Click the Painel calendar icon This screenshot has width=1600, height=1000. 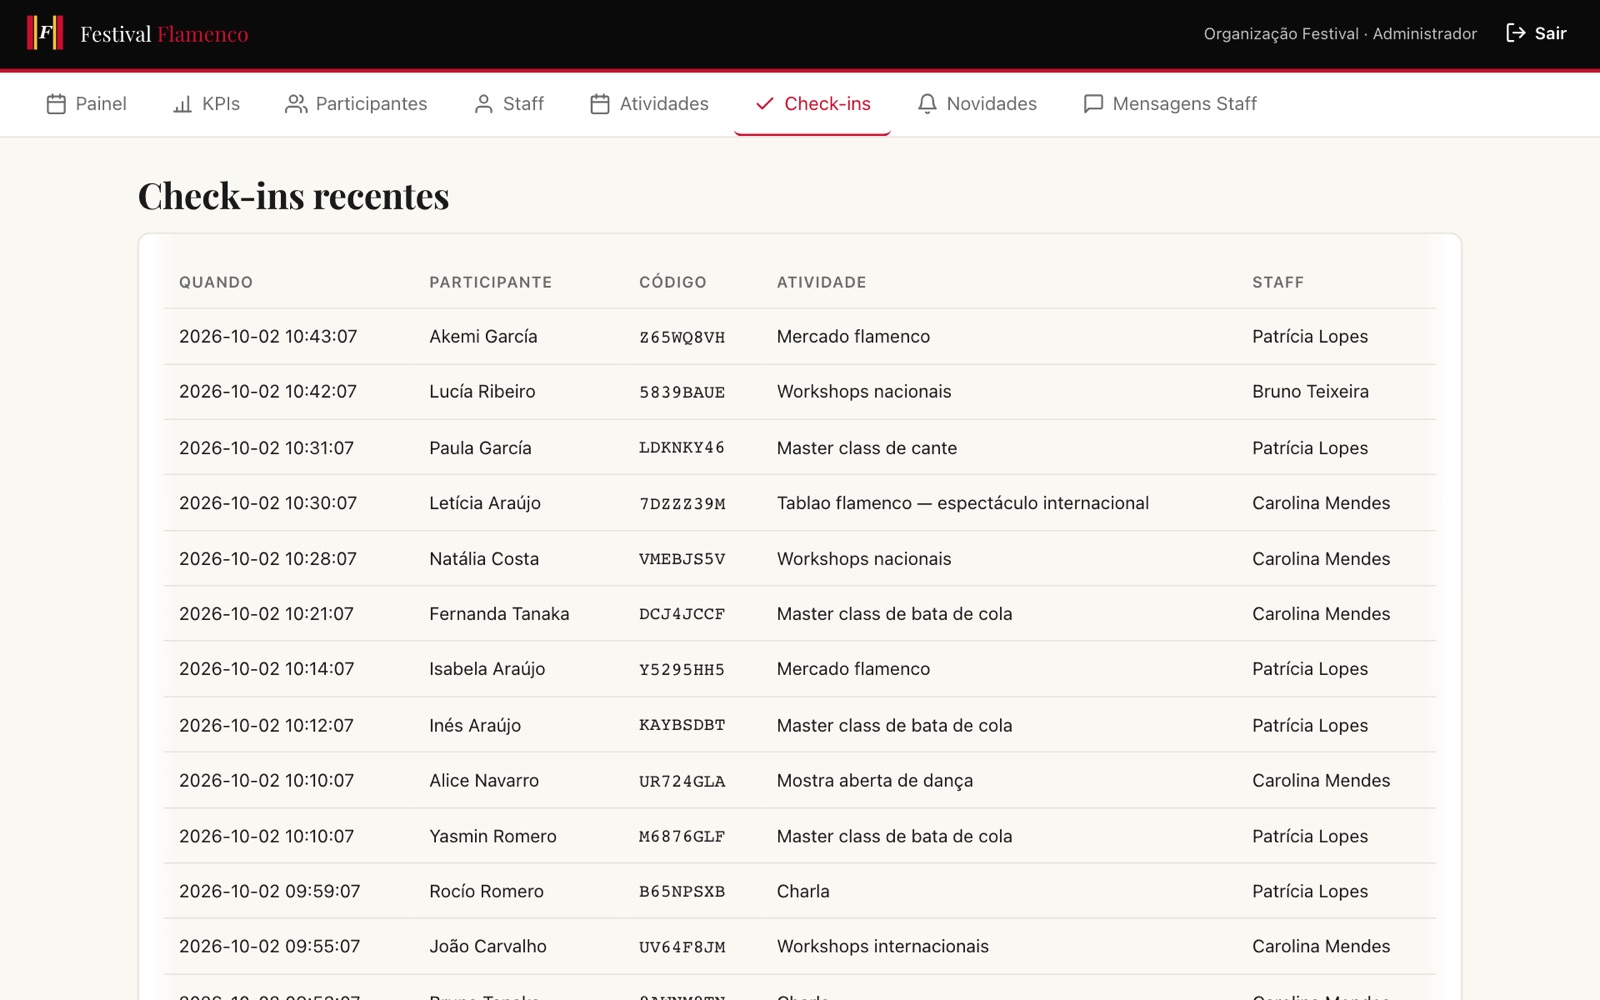[56, 104]
